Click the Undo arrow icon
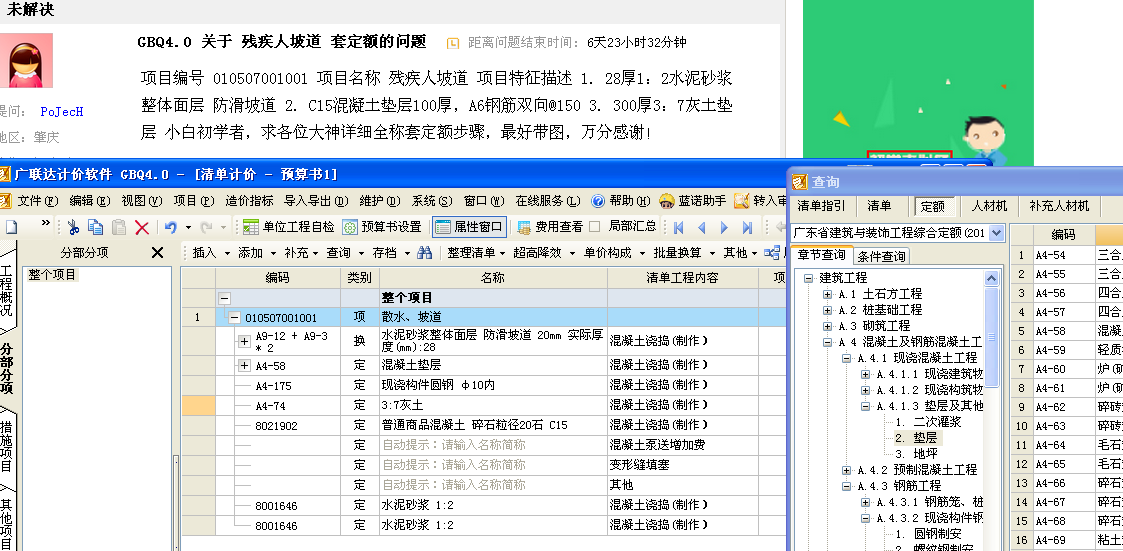 (170, 227)
